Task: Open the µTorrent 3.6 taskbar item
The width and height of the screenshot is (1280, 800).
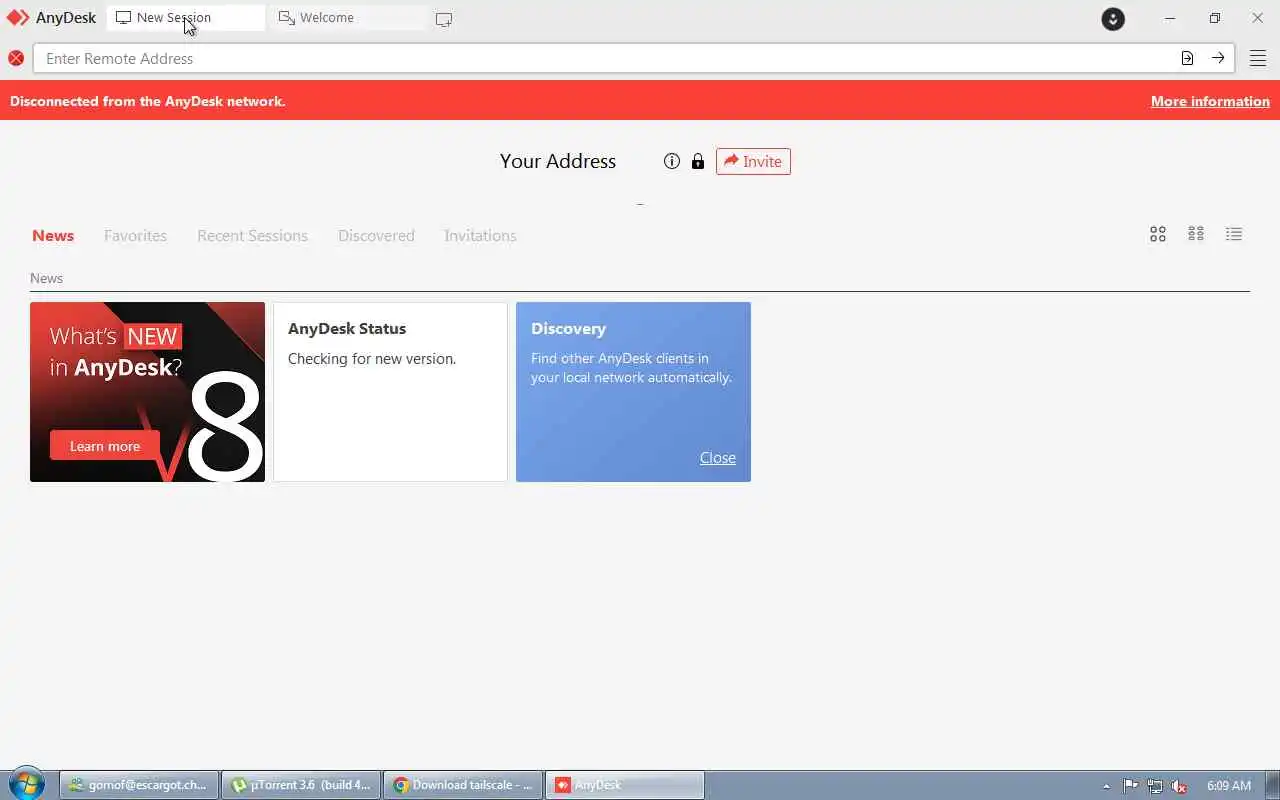Action: point(301,785)
